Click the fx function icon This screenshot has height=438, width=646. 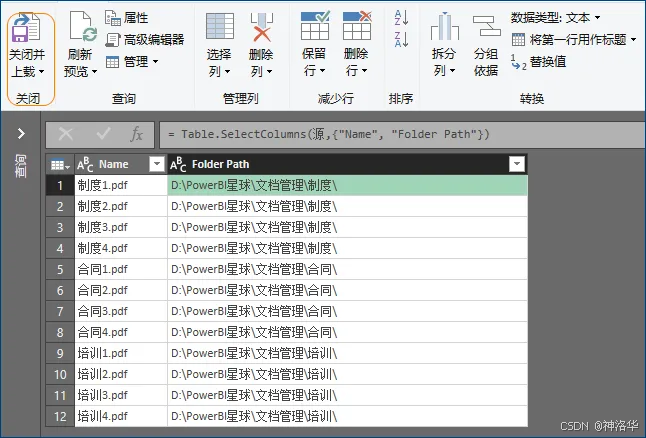pos(137,134)
